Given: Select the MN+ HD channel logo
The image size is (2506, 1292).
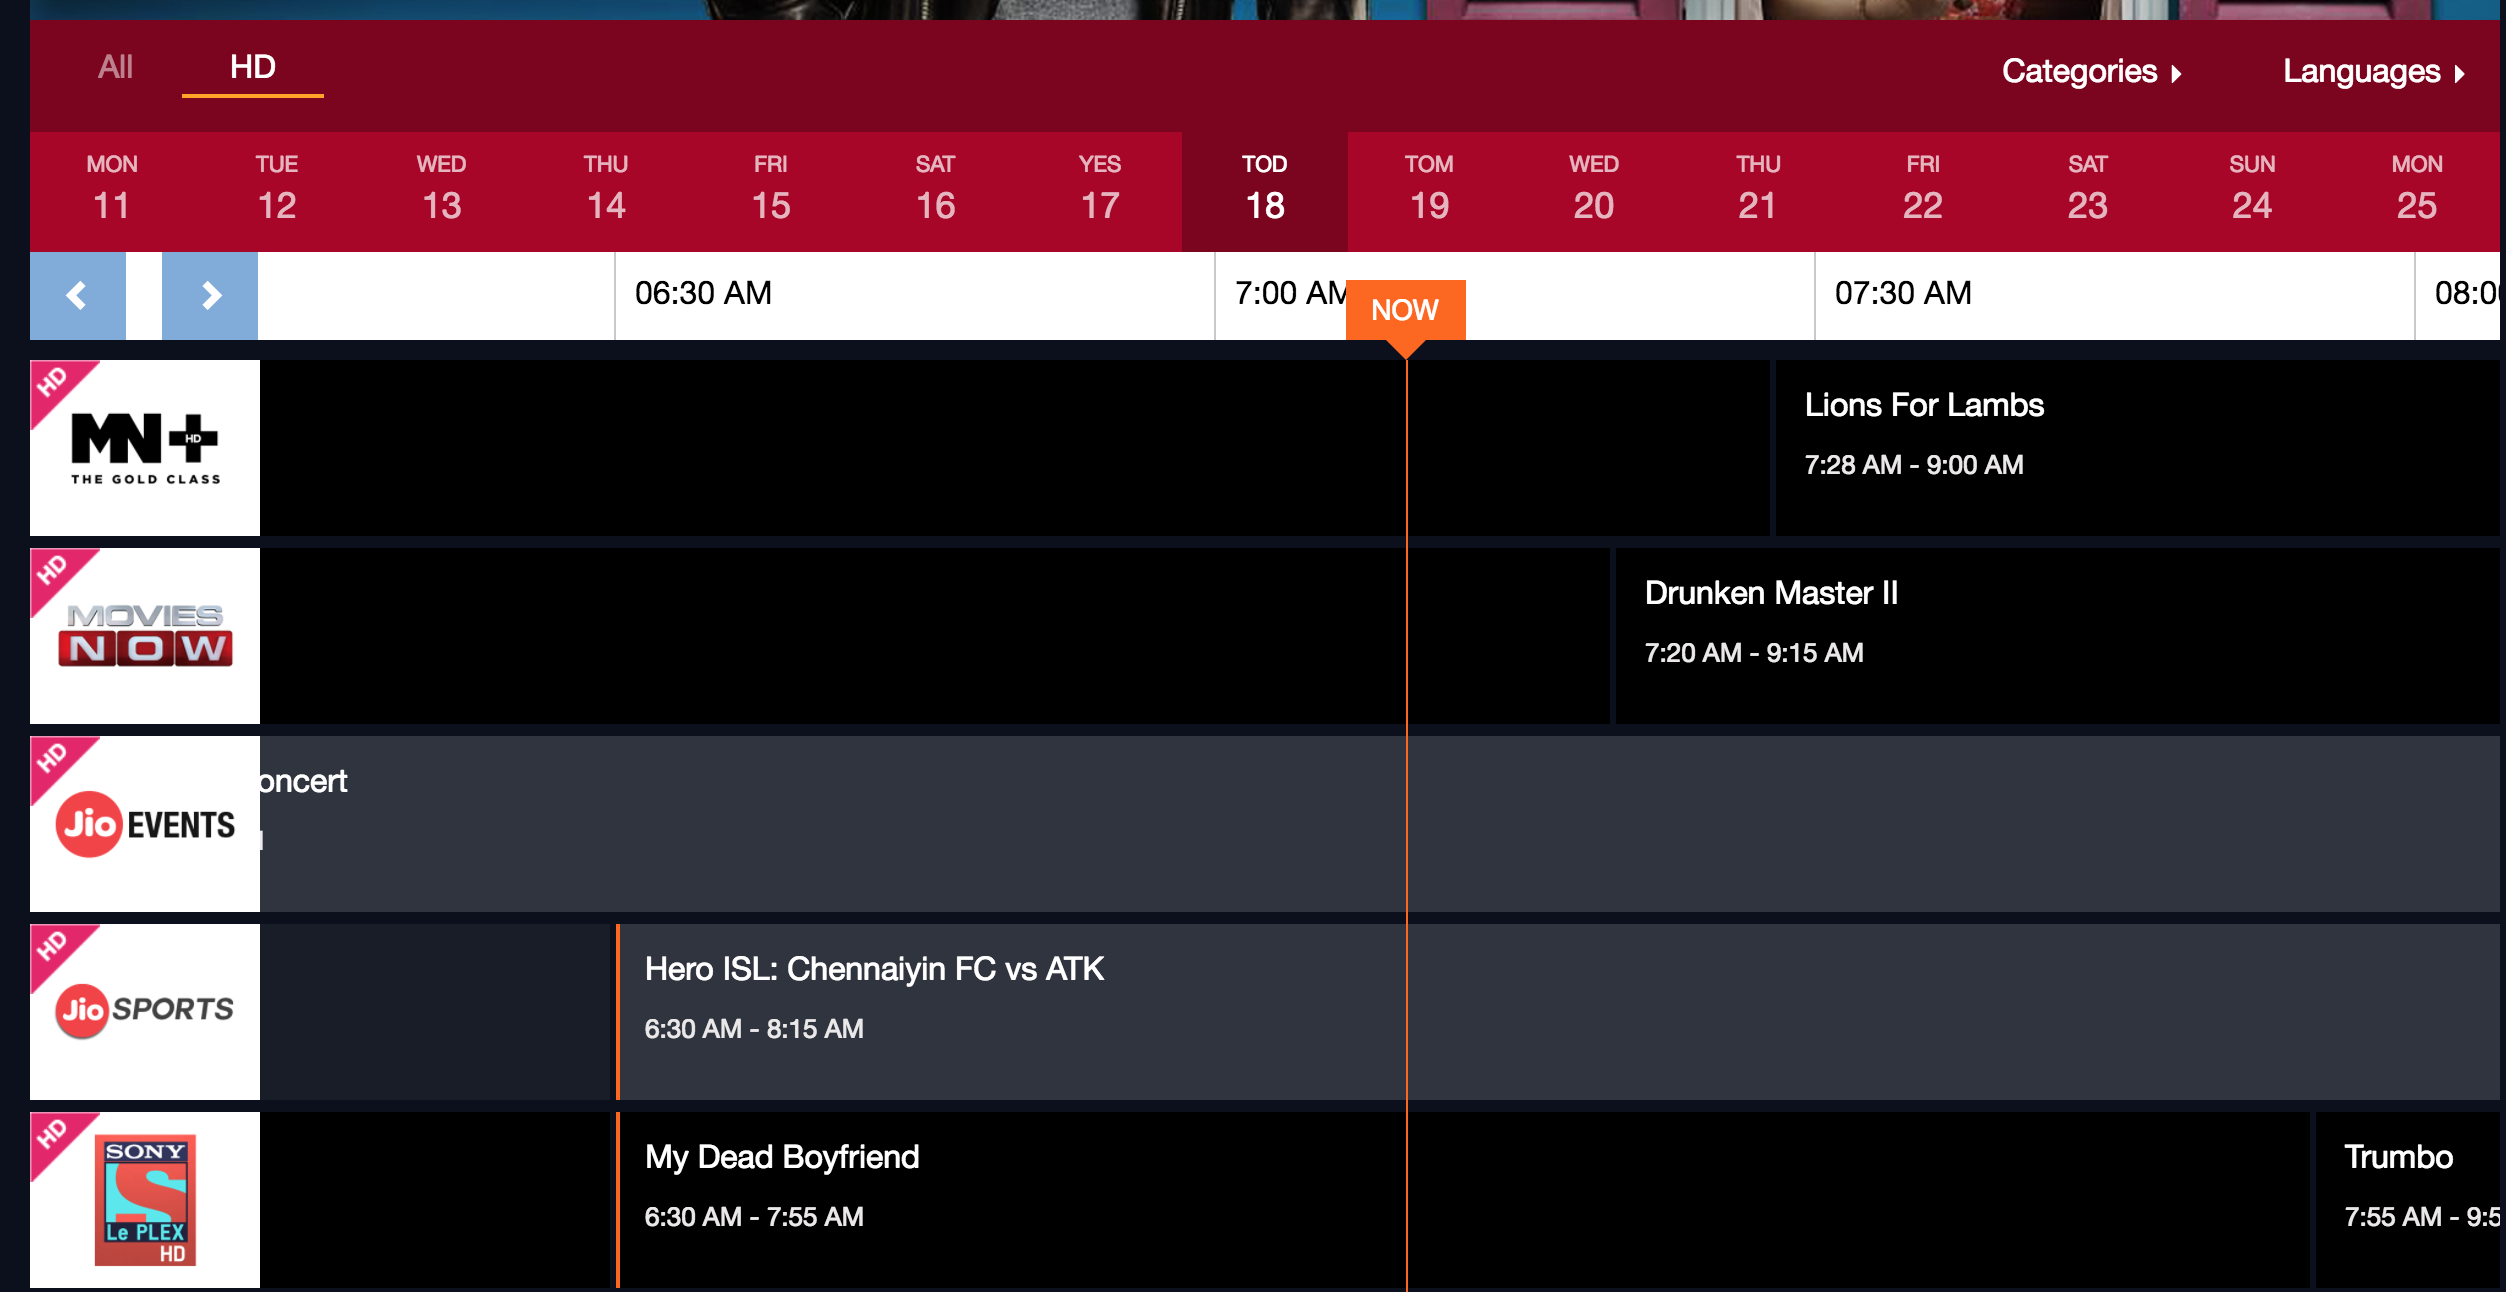Looking at the screenshot, I should point(144,447).
